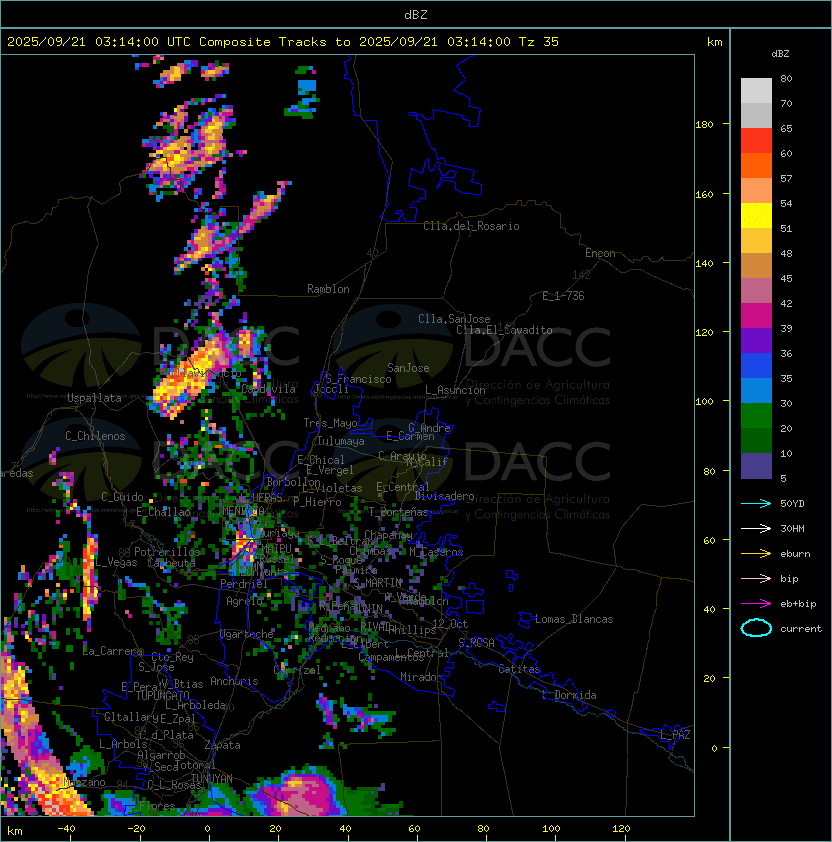Click the 'E_1-736' map label
This screenshot has width=832, height=842.
(x=563, y=296)
